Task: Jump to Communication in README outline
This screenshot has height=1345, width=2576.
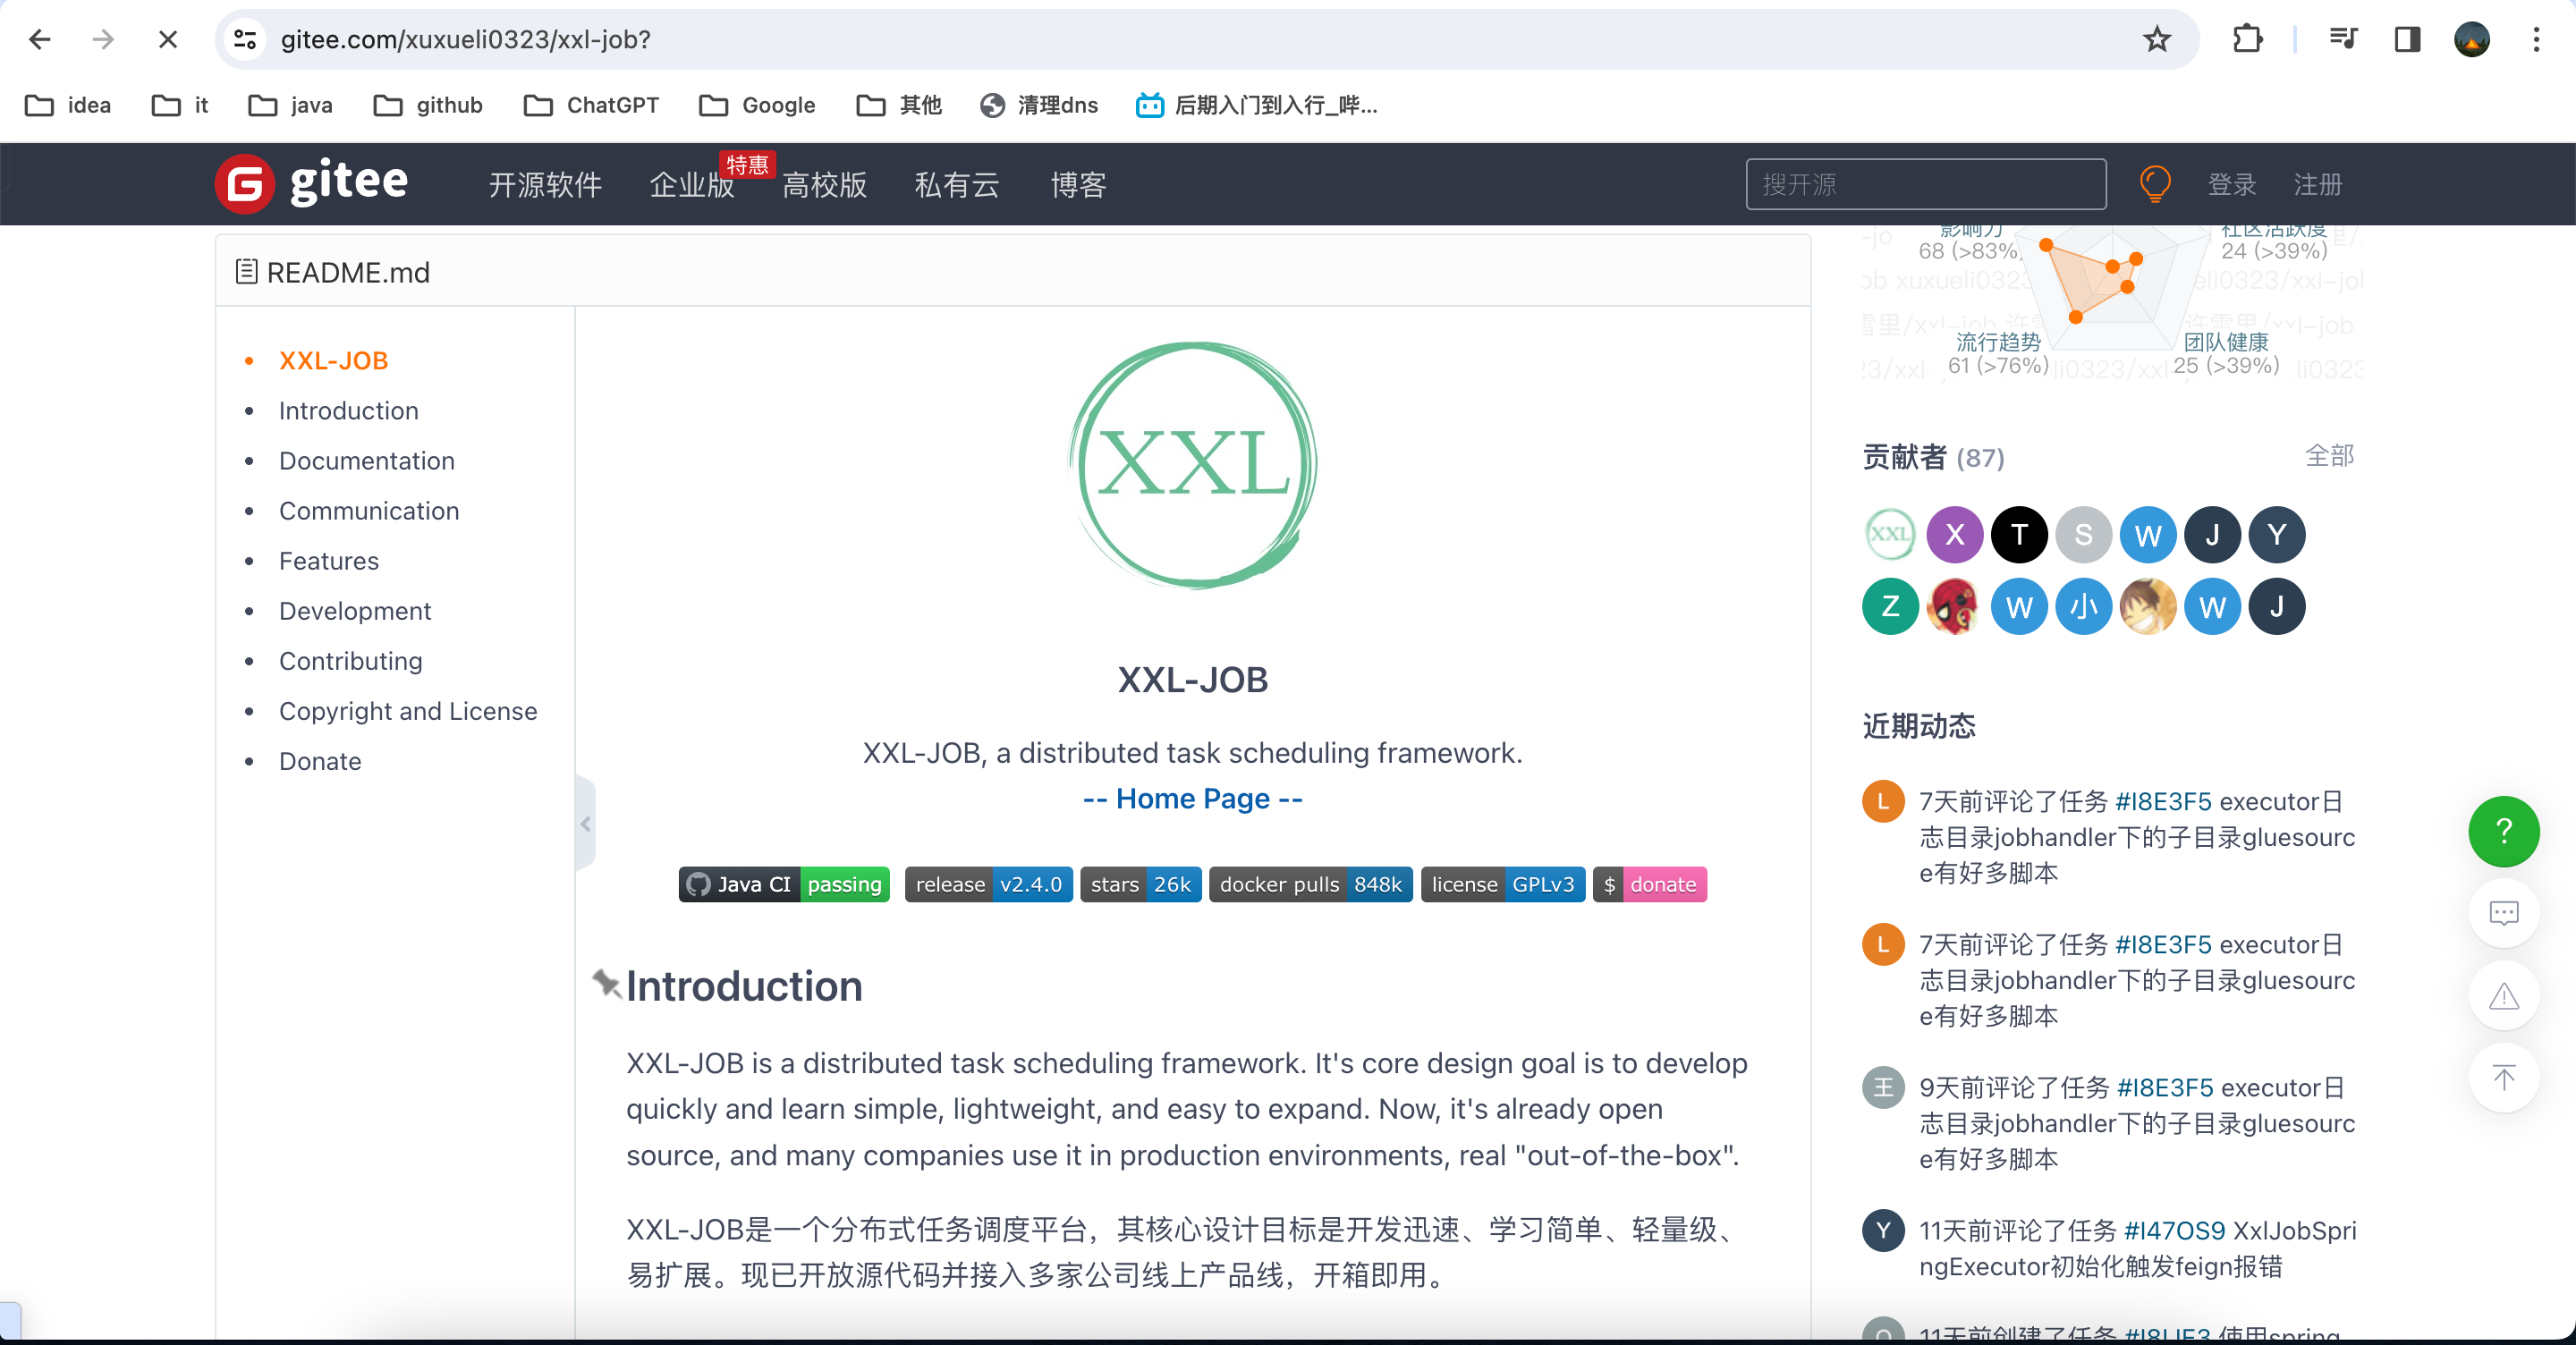Action: pos(368,511)
